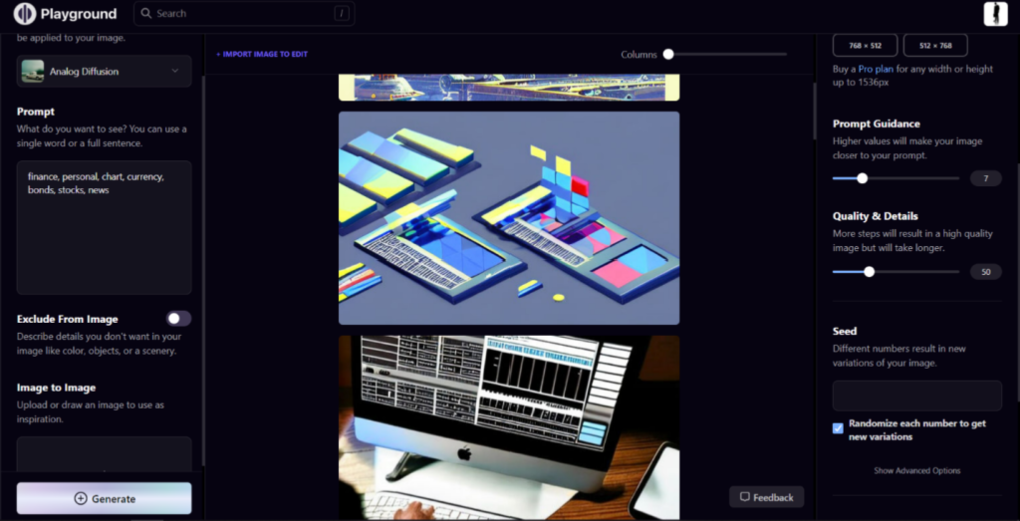Click the plus icon on Generate
The image size is (1020, 521).
click(x=80, y=498)
